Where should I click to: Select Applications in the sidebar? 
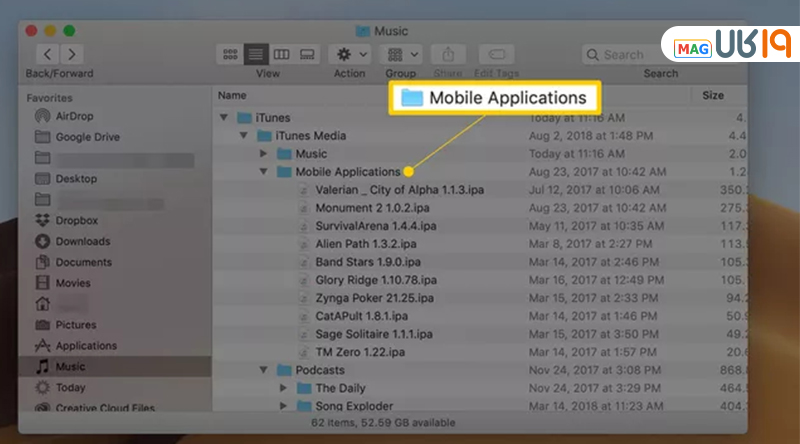point(86,346)
